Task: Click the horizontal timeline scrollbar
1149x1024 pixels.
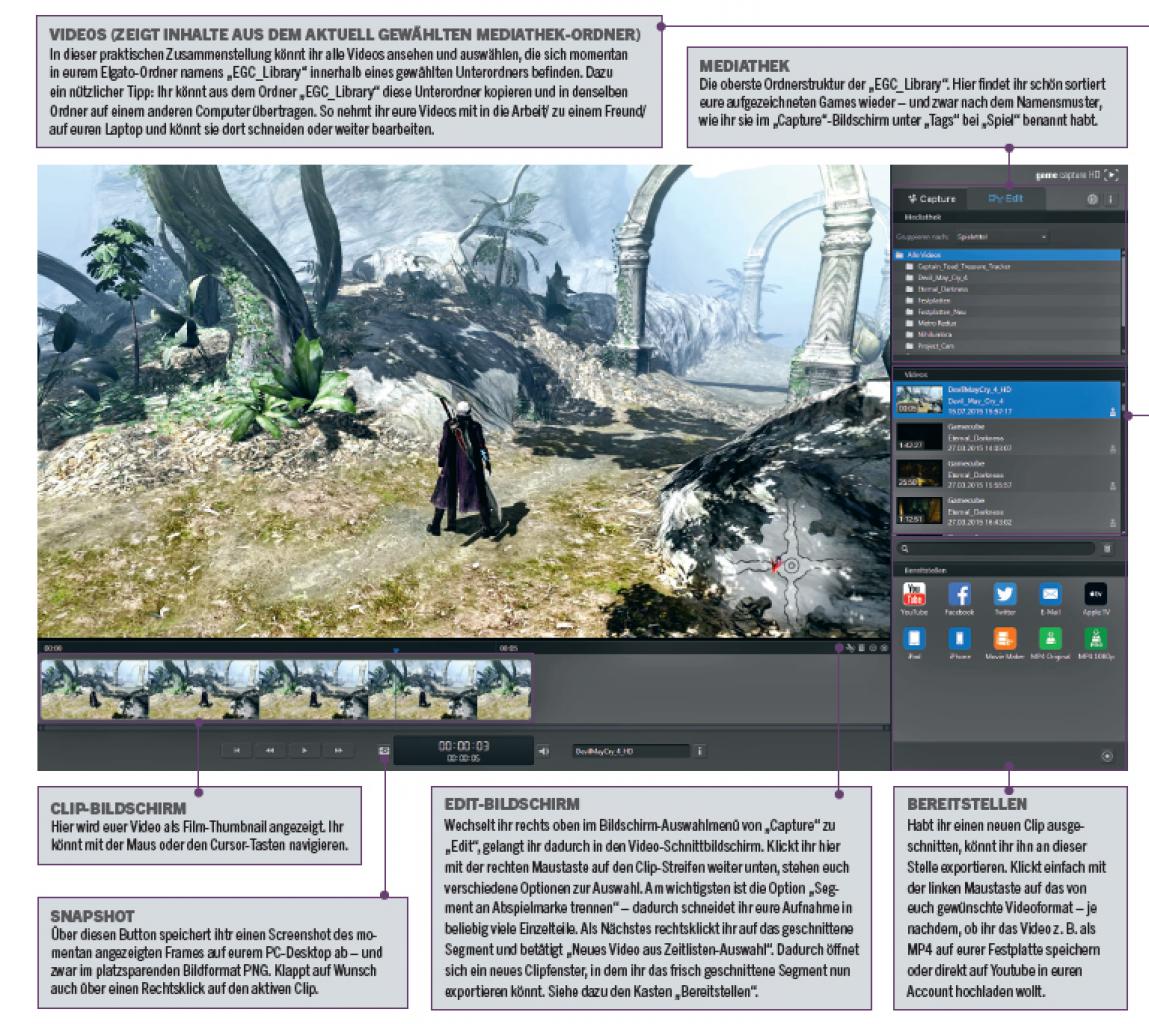Action: coord(463,728)
